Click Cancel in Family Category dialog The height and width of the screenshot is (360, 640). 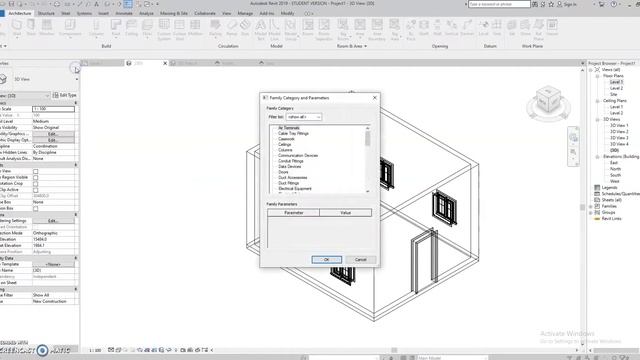[x=360, y=260]
